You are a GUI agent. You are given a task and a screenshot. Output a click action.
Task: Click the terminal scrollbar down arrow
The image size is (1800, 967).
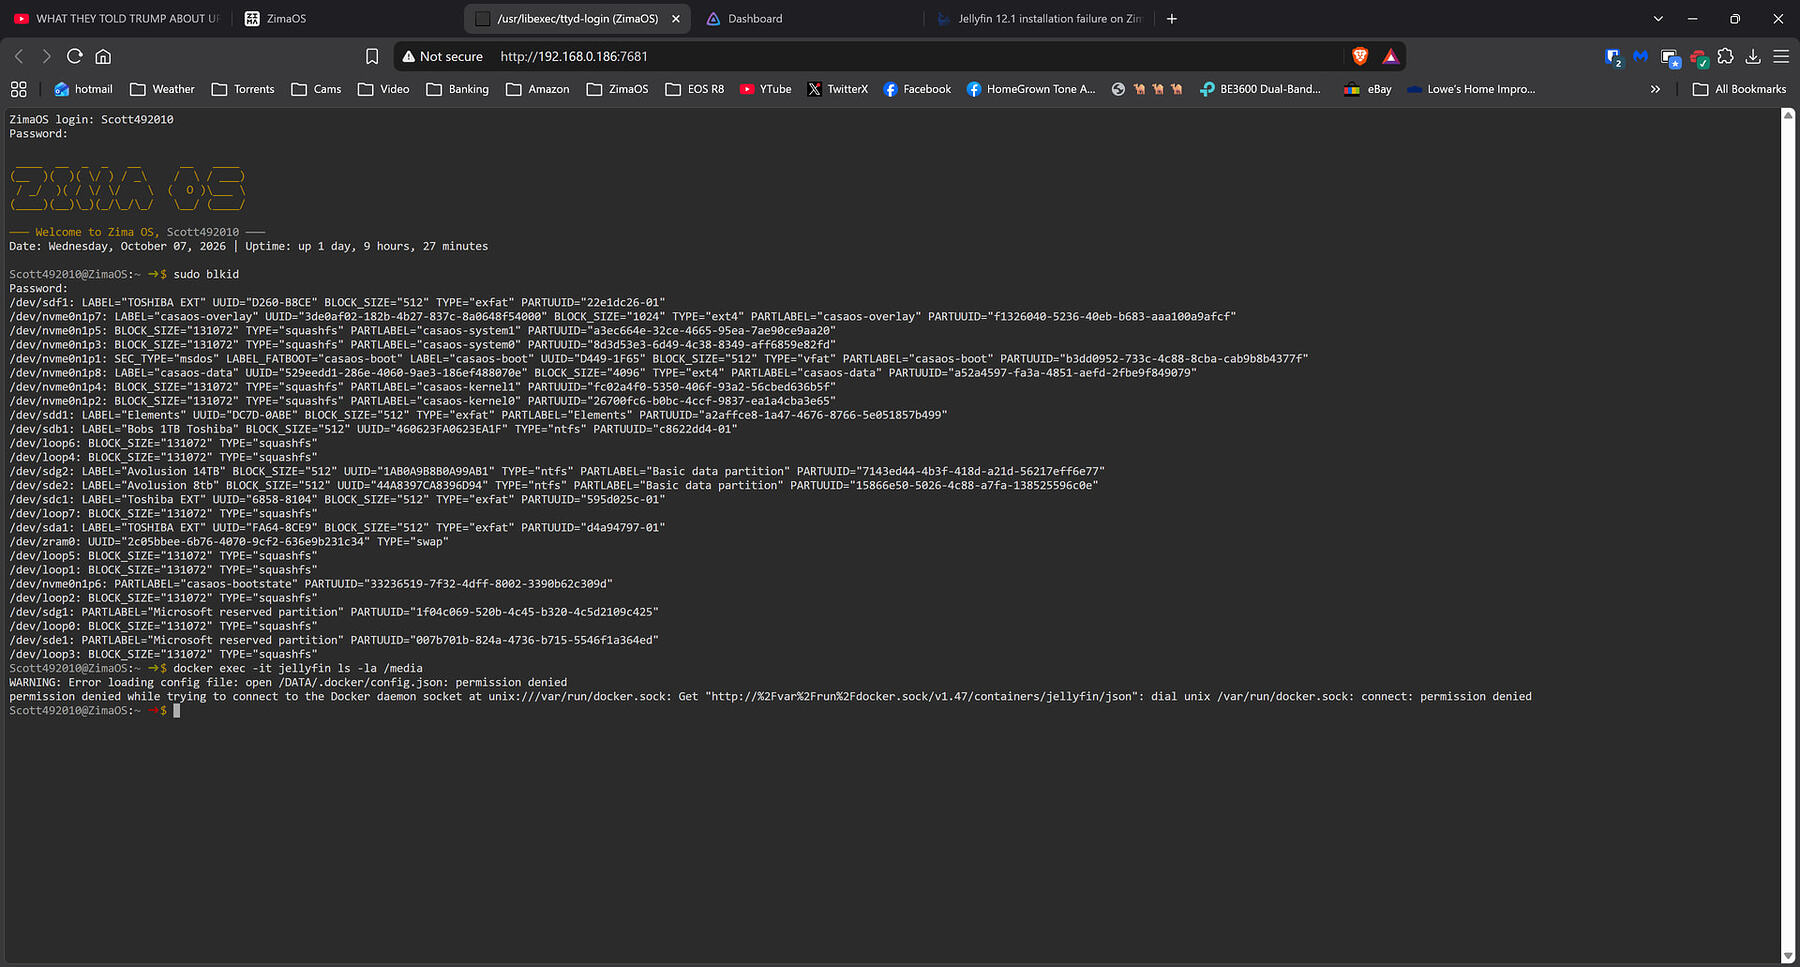pyautogui.click(x=1788, y=956)
